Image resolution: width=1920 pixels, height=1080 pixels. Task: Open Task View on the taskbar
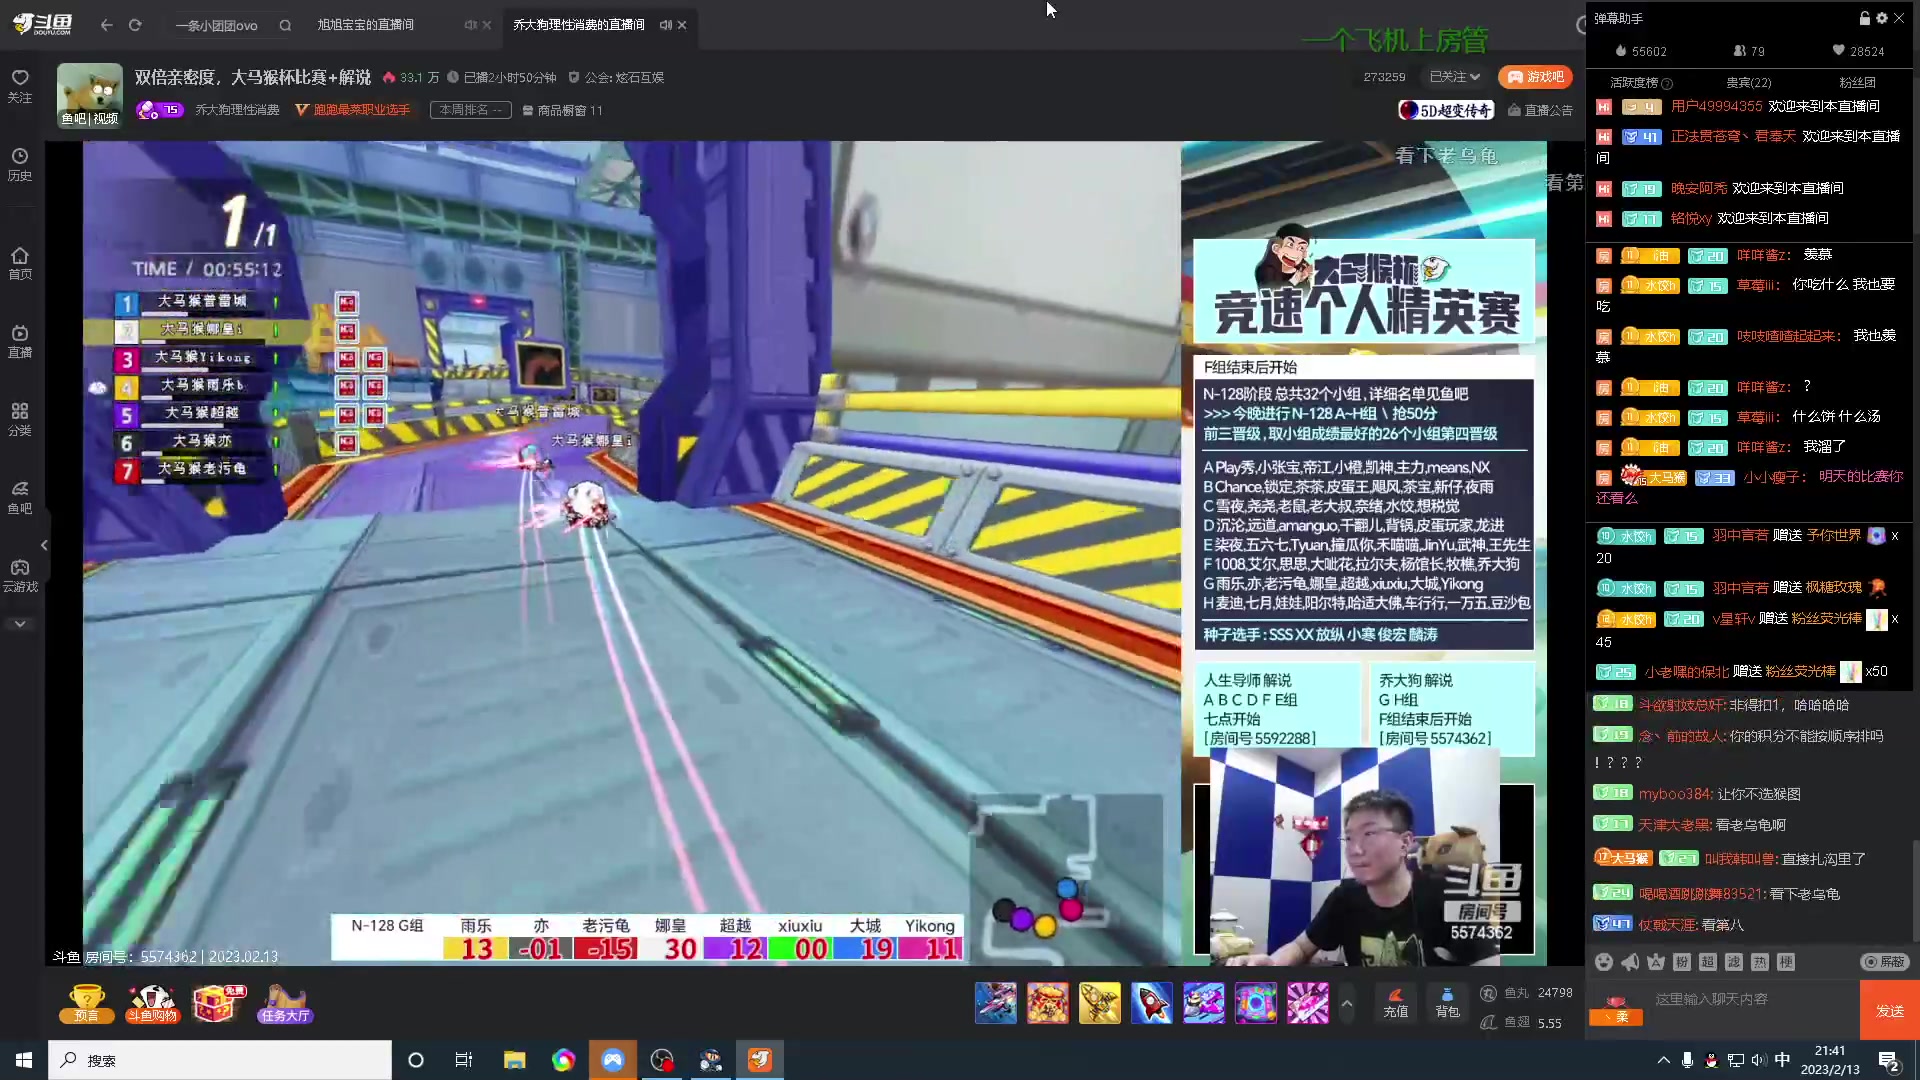point(464,1060)
